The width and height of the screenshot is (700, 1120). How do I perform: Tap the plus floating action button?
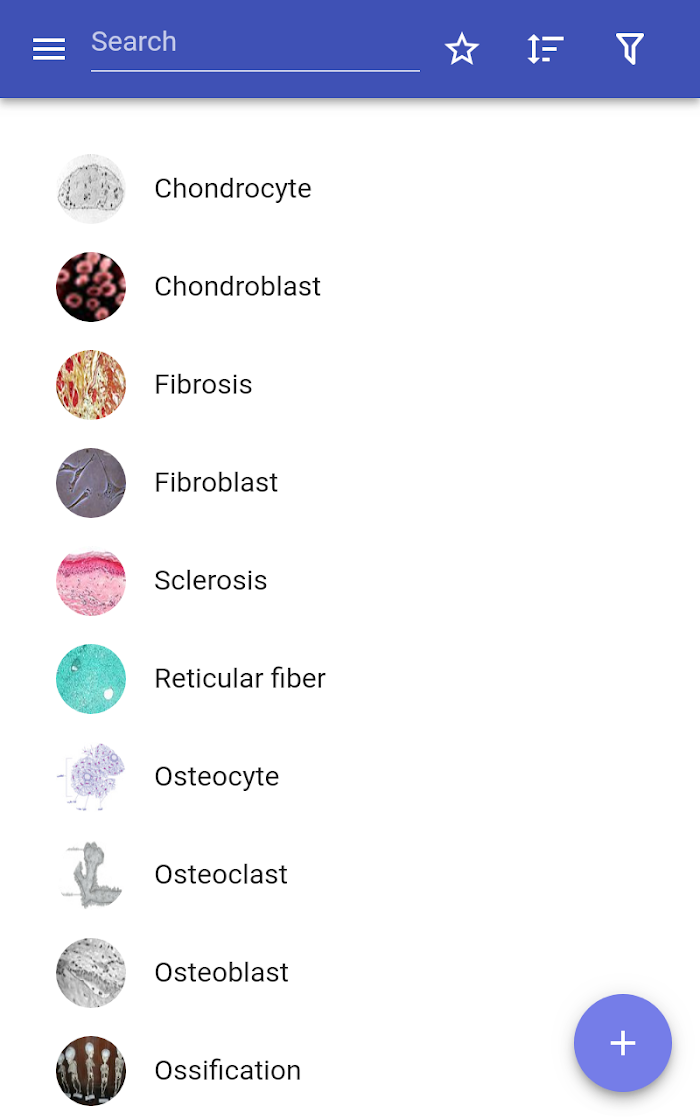coord(623,1043)
